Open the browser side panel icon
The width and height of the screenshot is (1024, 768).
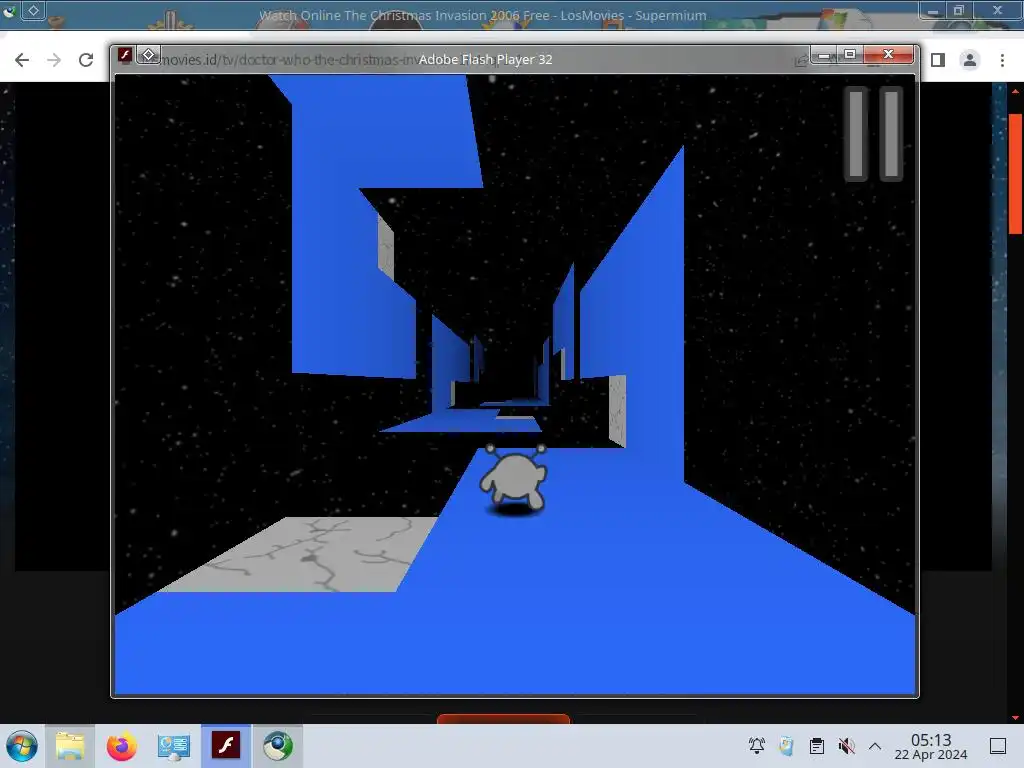[938, 60]
